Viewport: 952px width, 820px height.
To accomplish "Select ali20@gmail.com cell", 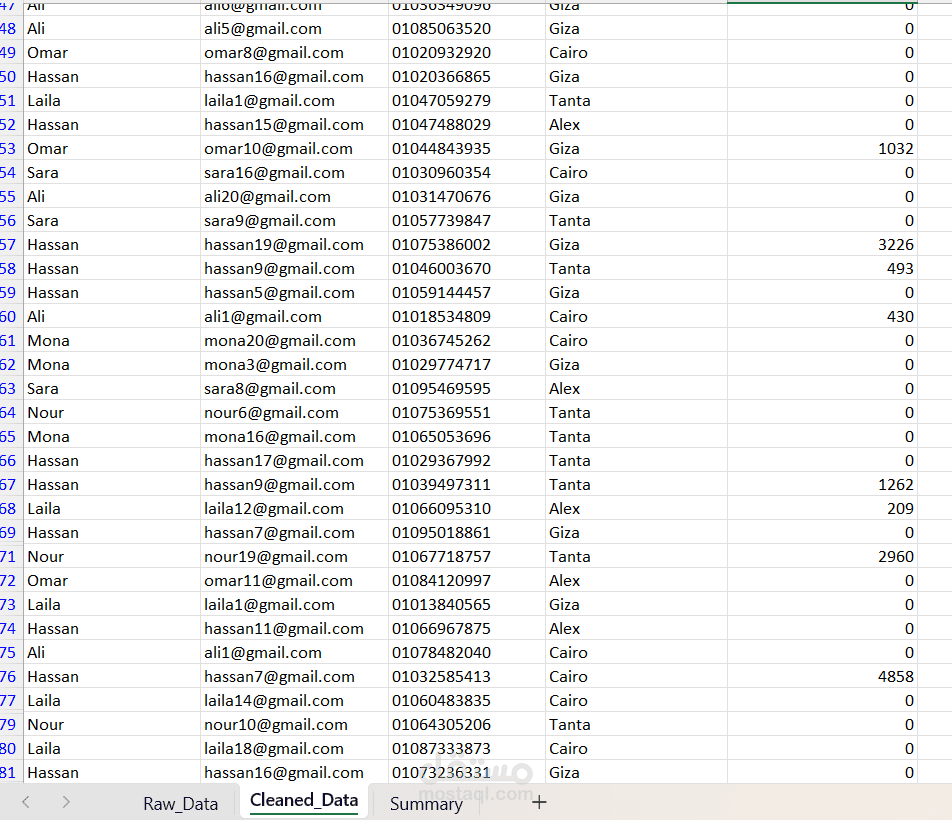I will point(294,197).
